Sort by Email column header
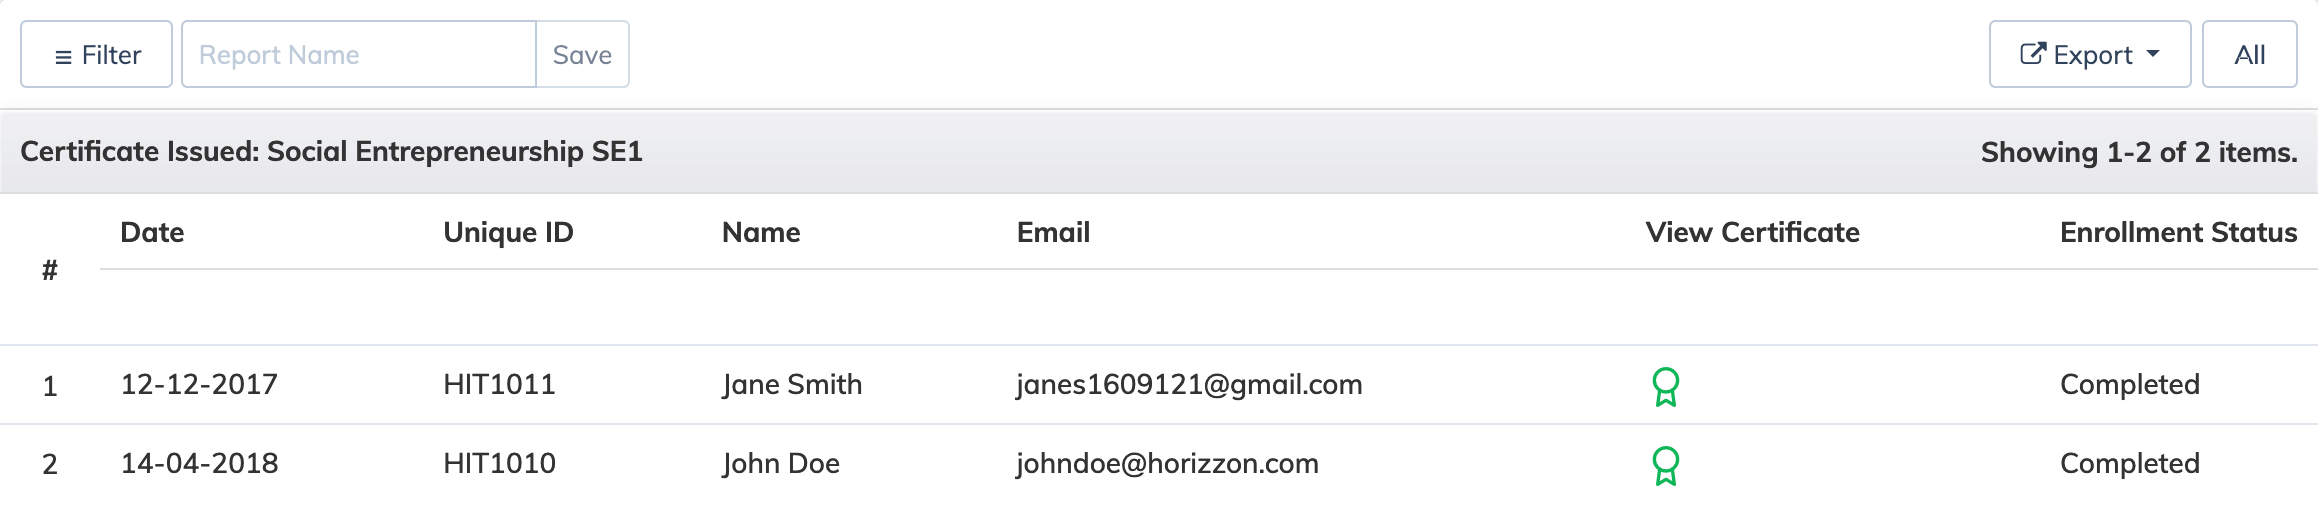Screen dimensions: 2318x526 (x=1053, y=232)
